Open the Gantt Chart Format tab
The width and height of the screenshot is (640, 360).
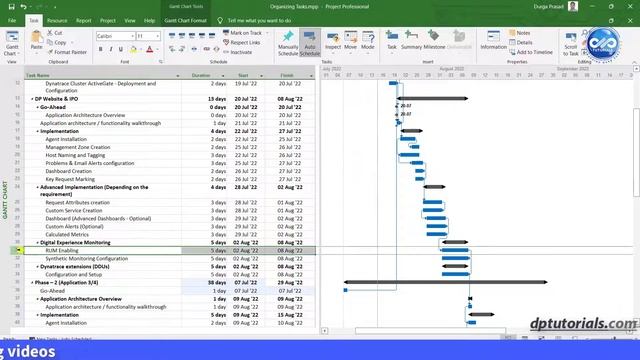coord(186,20)
